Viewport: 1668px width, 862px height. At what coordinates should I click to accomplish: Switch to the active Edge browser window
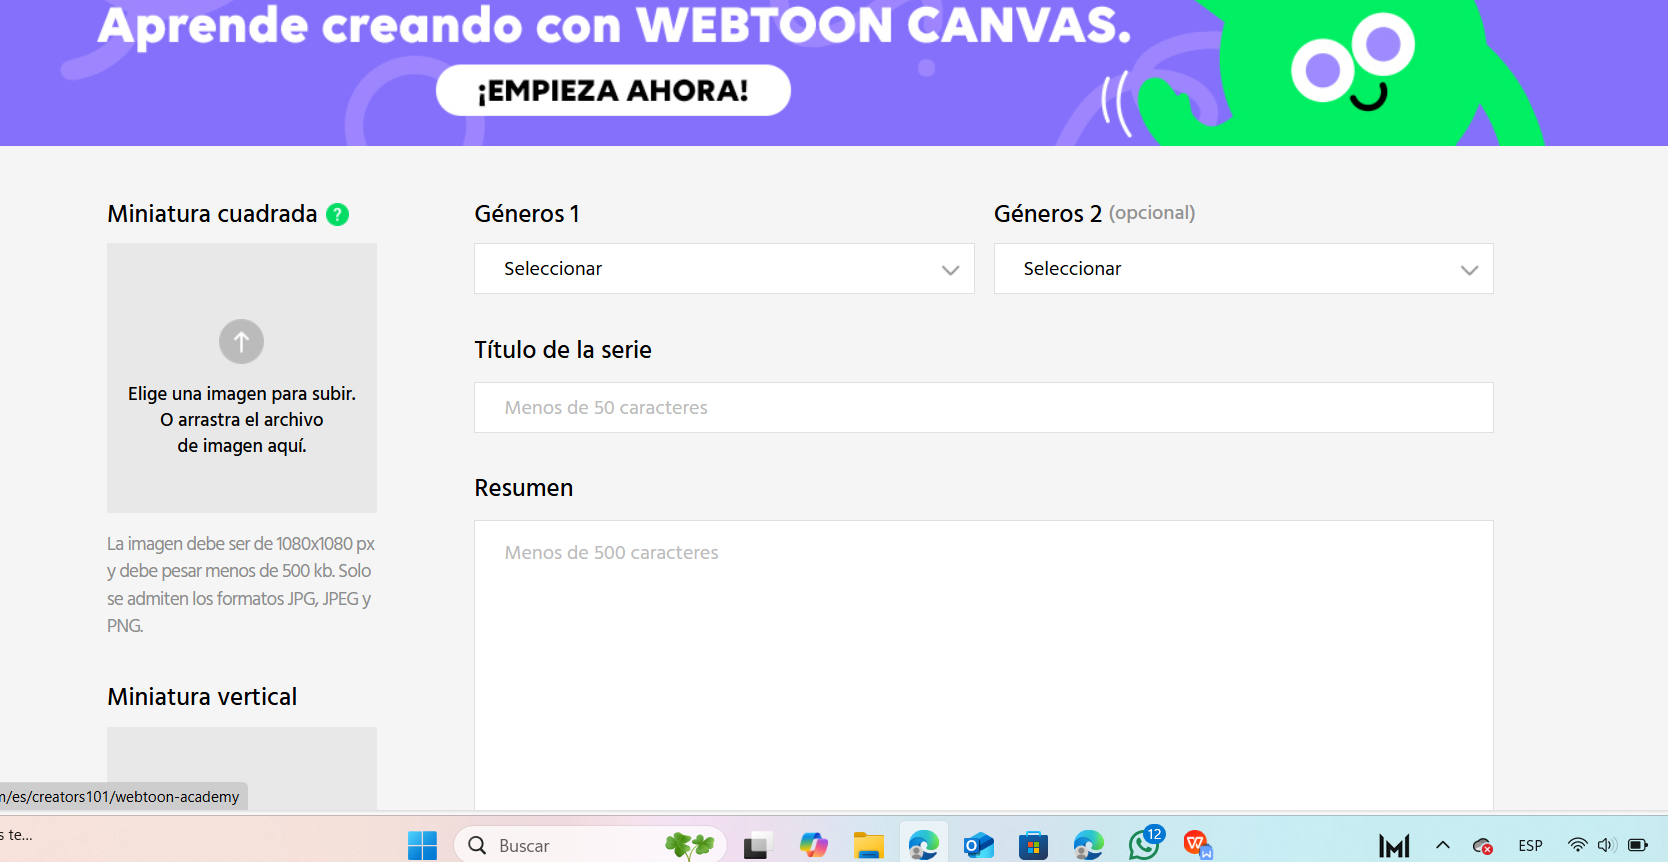[923, 845]
